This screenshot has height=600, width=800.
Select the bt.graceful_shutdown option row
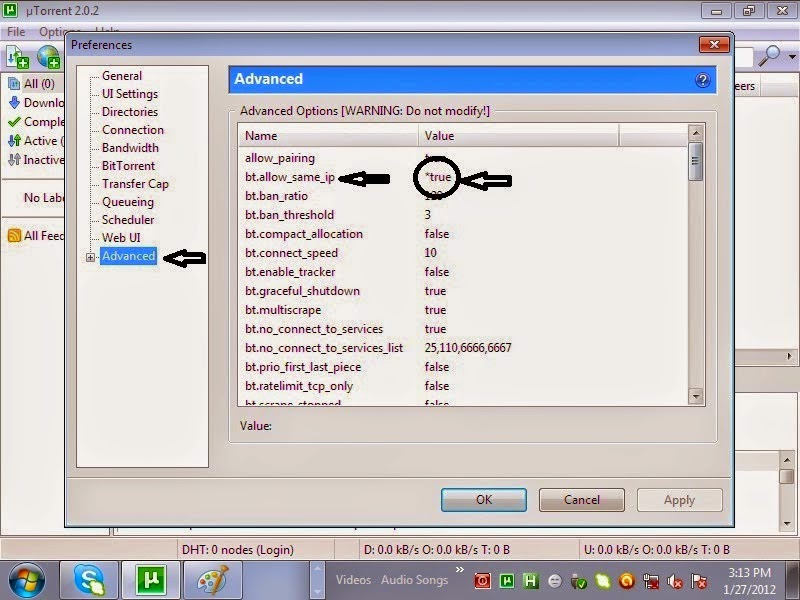[463, 291]
